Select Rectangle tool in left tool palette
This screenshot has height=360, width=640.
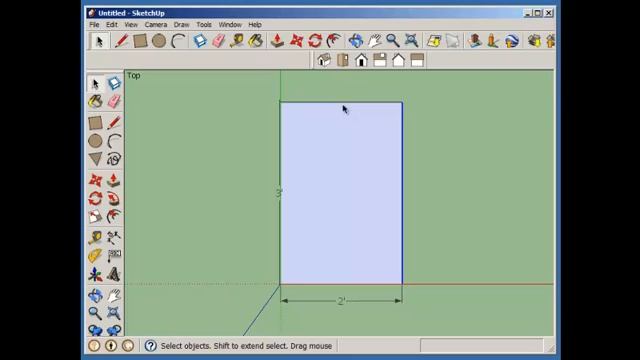click(x=96, y=123)
